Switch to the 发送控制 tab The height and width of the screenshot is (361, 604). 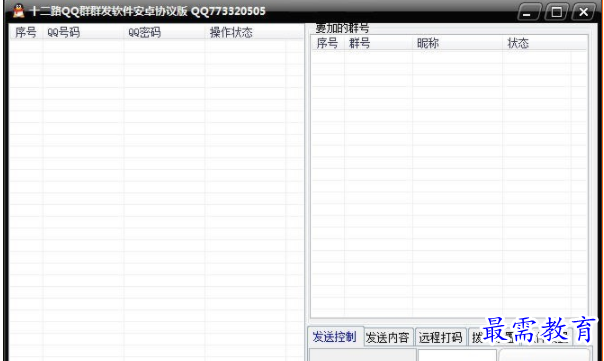pyautogui.click(x=335, y=337)
